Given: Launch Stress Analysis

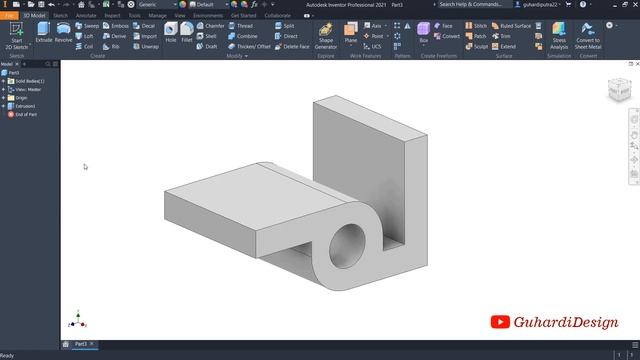Looking at the screenshot, I should coord(559,36).
